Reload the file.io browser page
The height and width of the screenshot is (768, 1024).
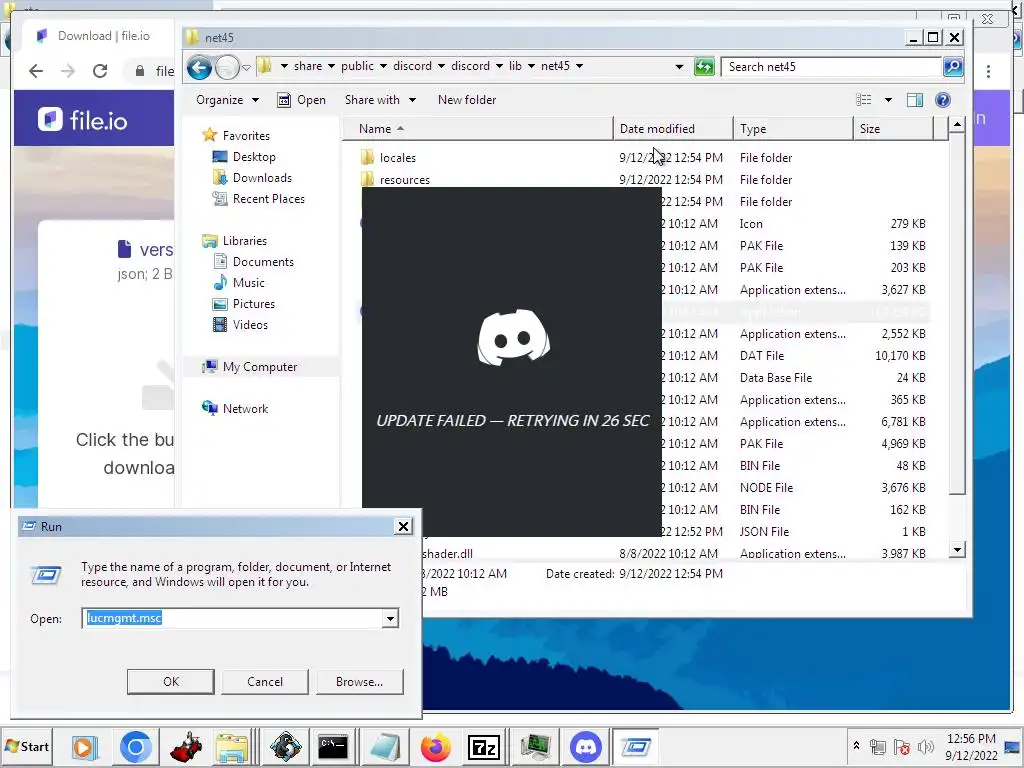tap(100, 71)
